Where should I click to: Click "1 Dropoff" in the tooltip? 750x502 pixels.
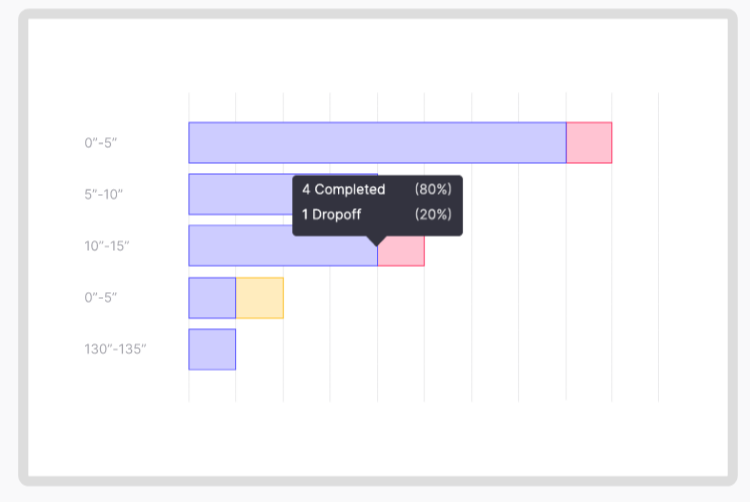(x=332, y=214)
